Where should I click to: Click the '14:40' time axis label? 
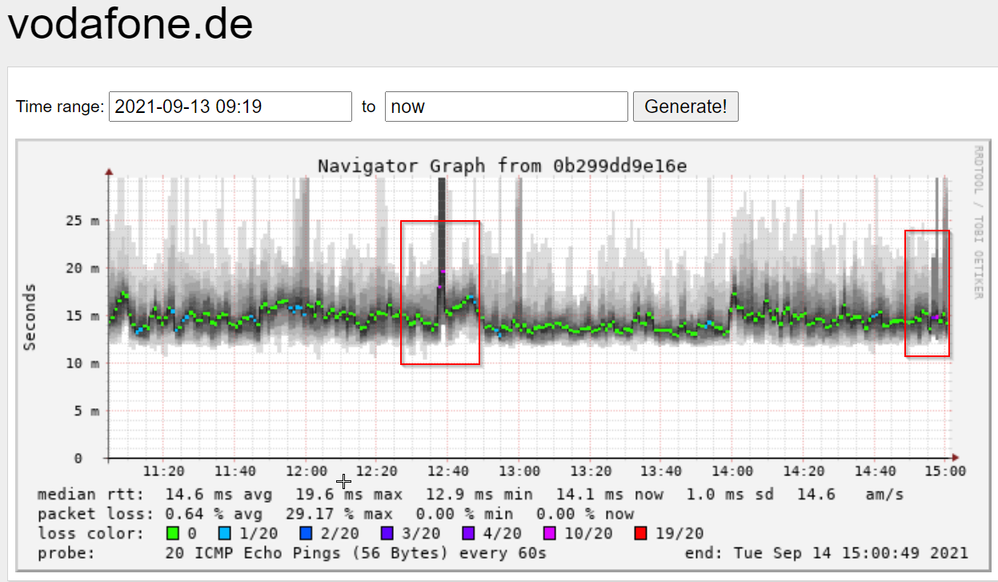(875, 471)
